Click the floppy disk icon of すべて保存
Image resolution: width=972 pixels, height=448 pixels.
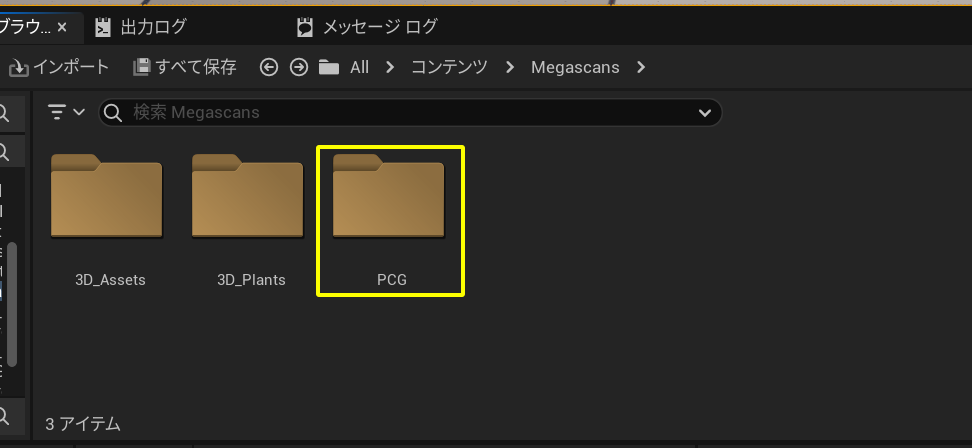[142, 67]
